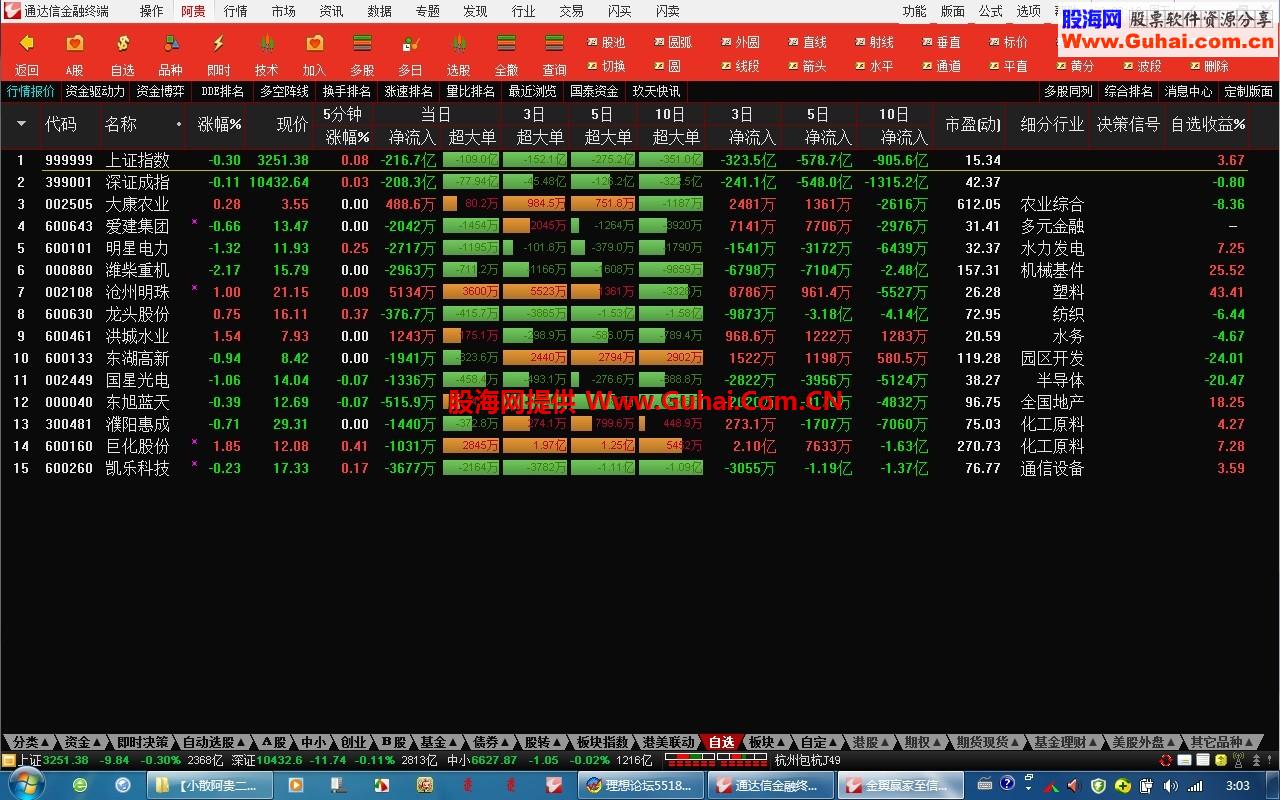Open the table header dropdown arrow
1280x800 pixels.
click(x=21, y=125)
